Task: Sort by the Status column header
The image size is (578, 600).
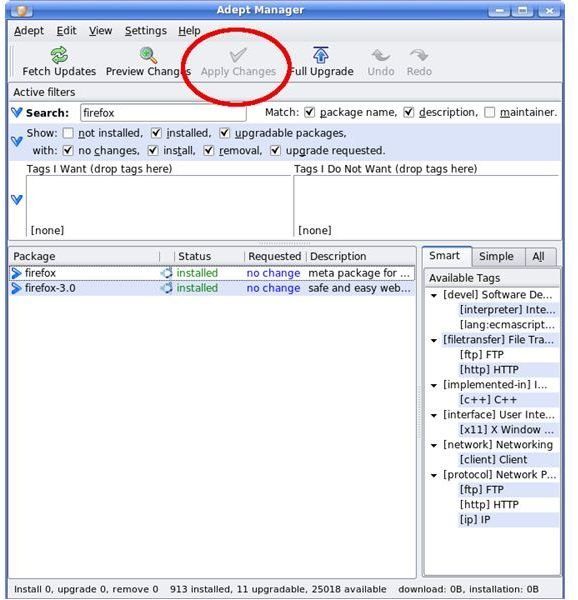Action: click(209, 256)
